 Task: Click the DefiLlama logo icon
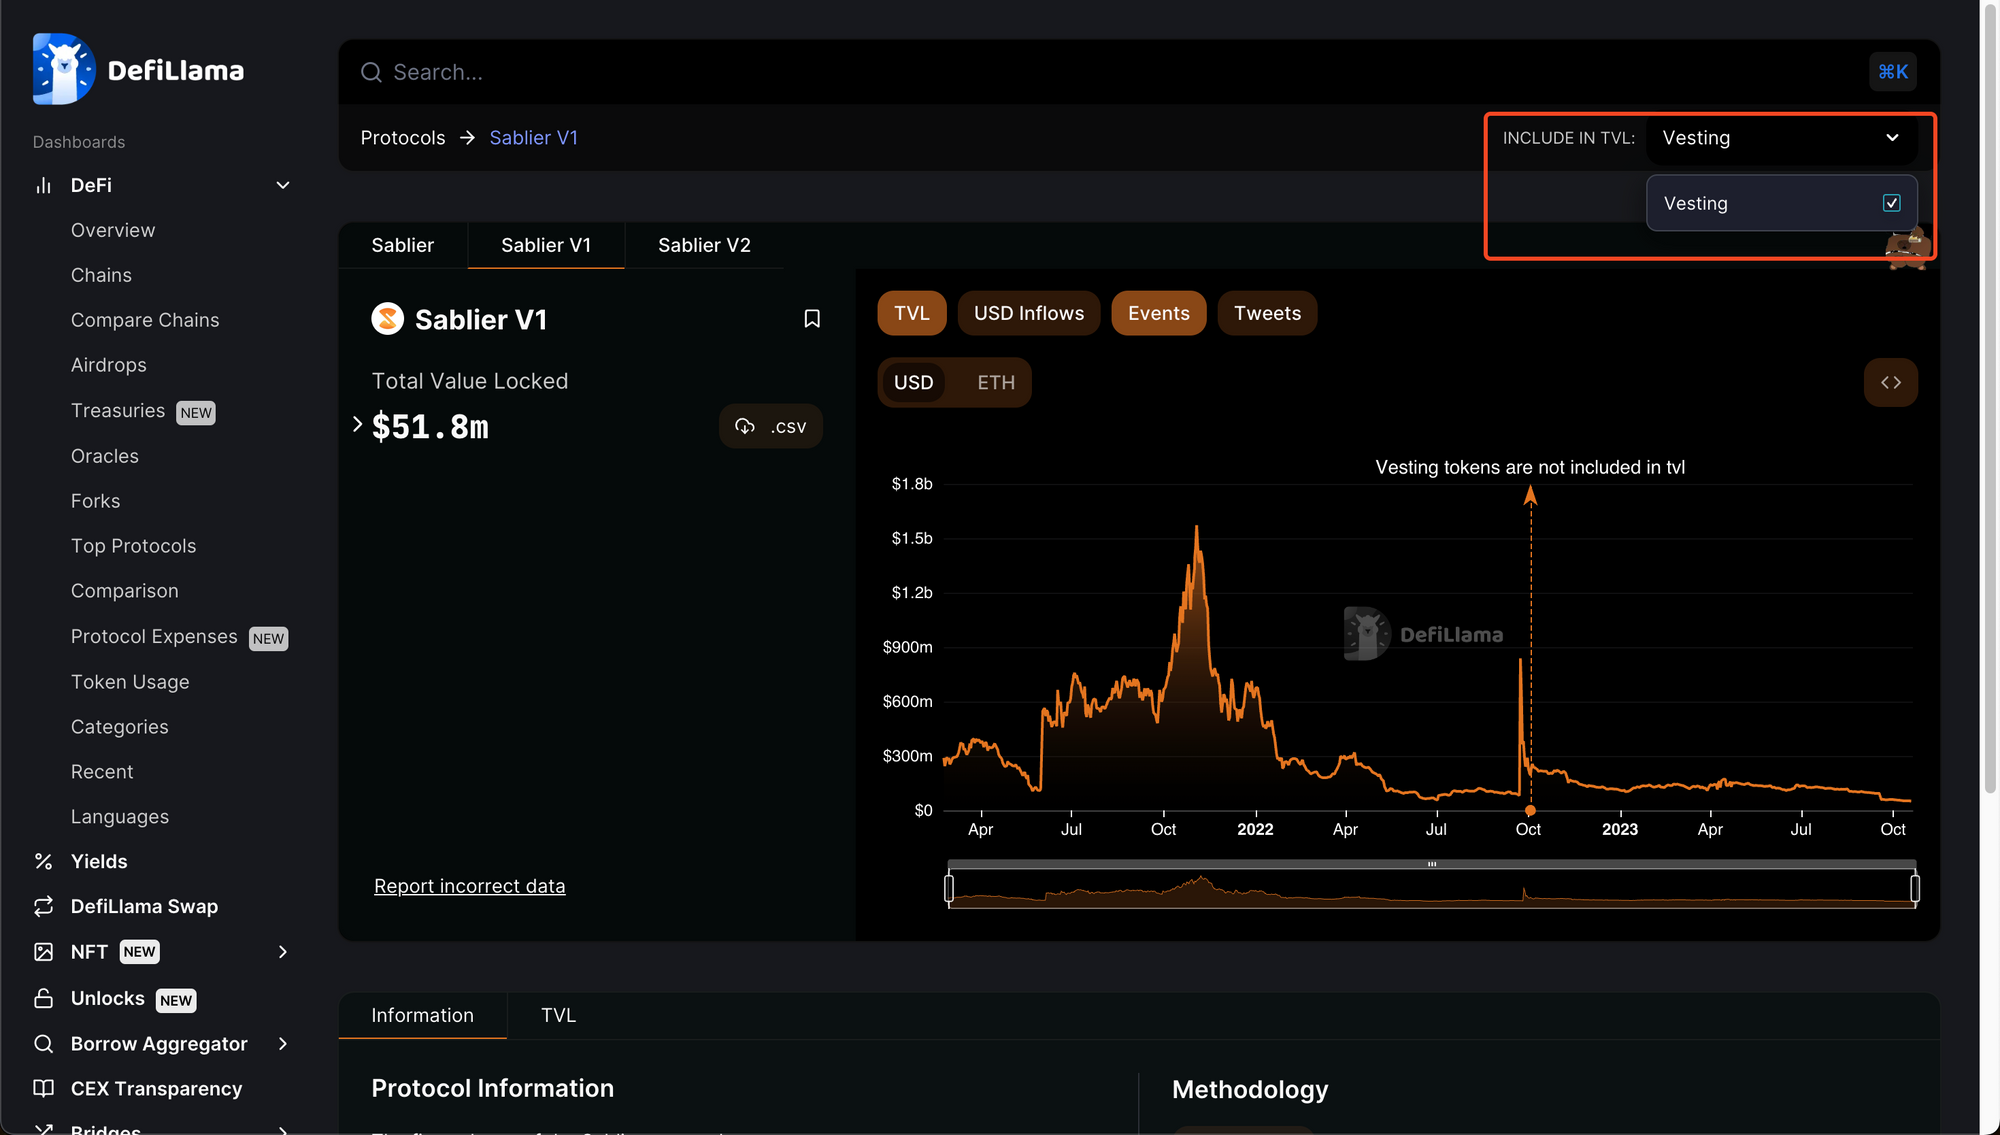pyautogui.click(x=63, y=69)
